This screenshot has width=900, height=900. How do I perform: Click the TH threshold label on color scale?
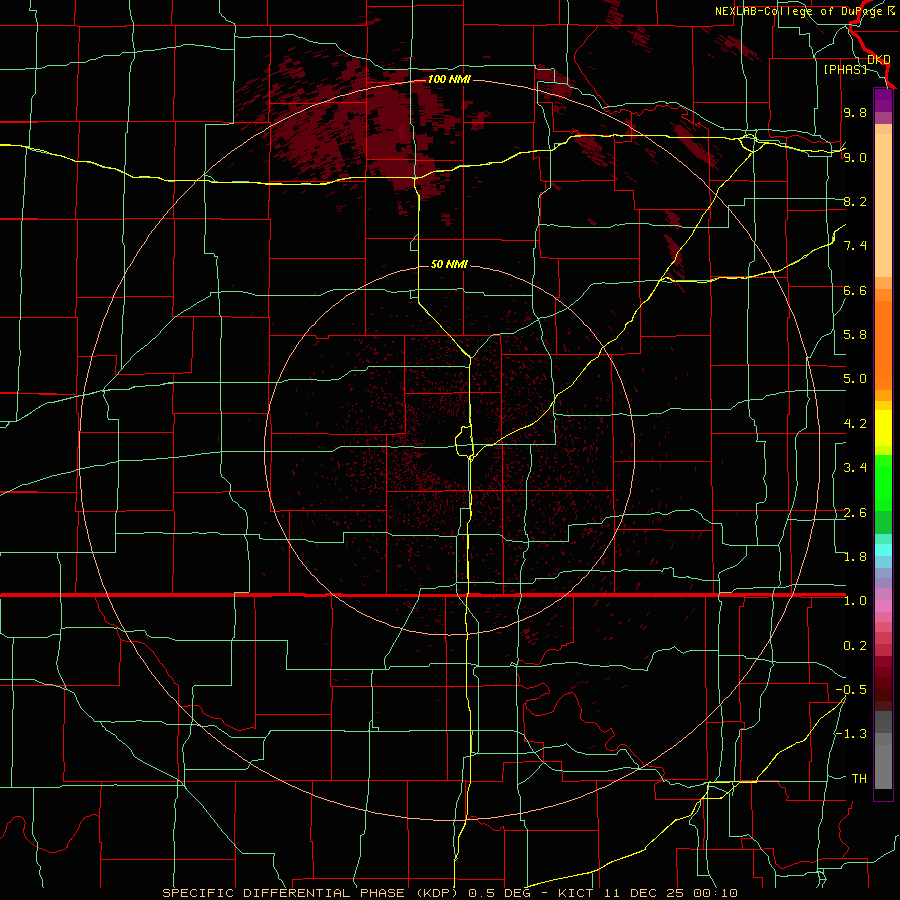[x=859, y=779]
